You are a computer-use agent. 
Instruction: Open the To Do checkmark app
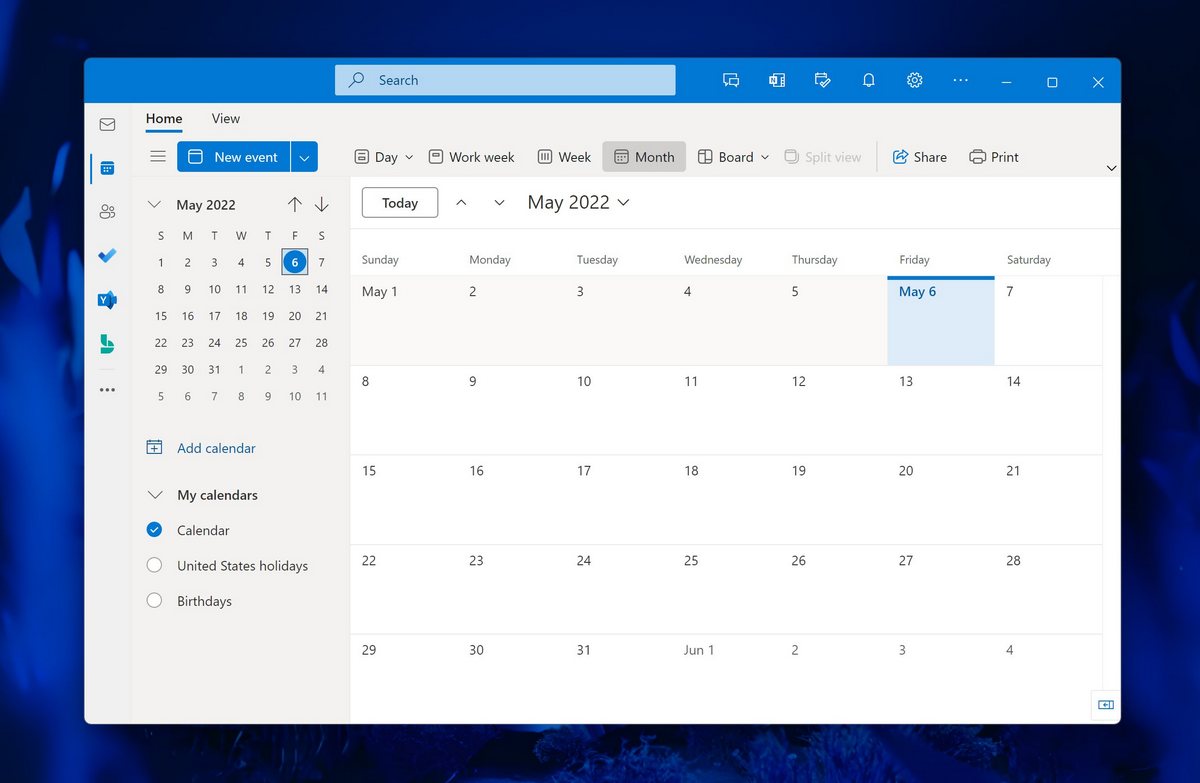pyautogui.click(x=107, y=256)
